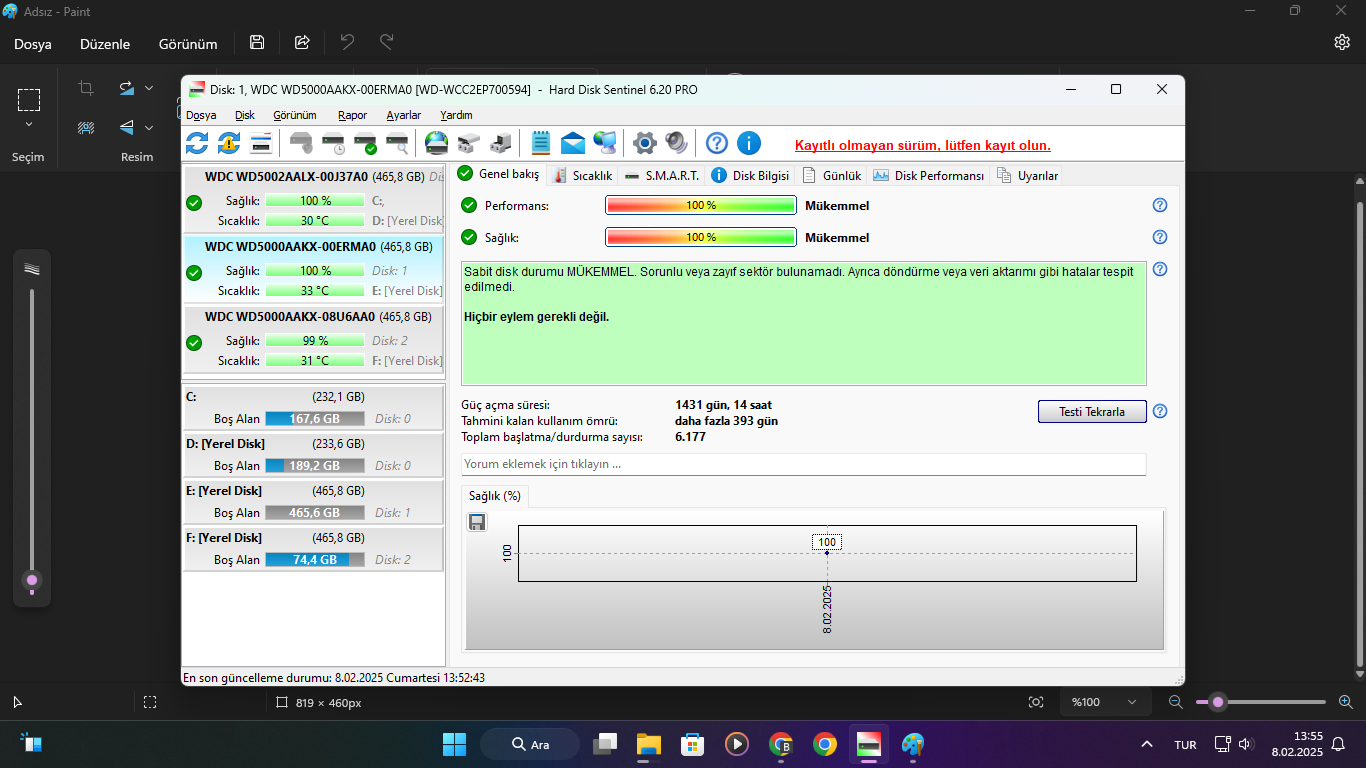Click the red unregistered version link

pos(923,145)
